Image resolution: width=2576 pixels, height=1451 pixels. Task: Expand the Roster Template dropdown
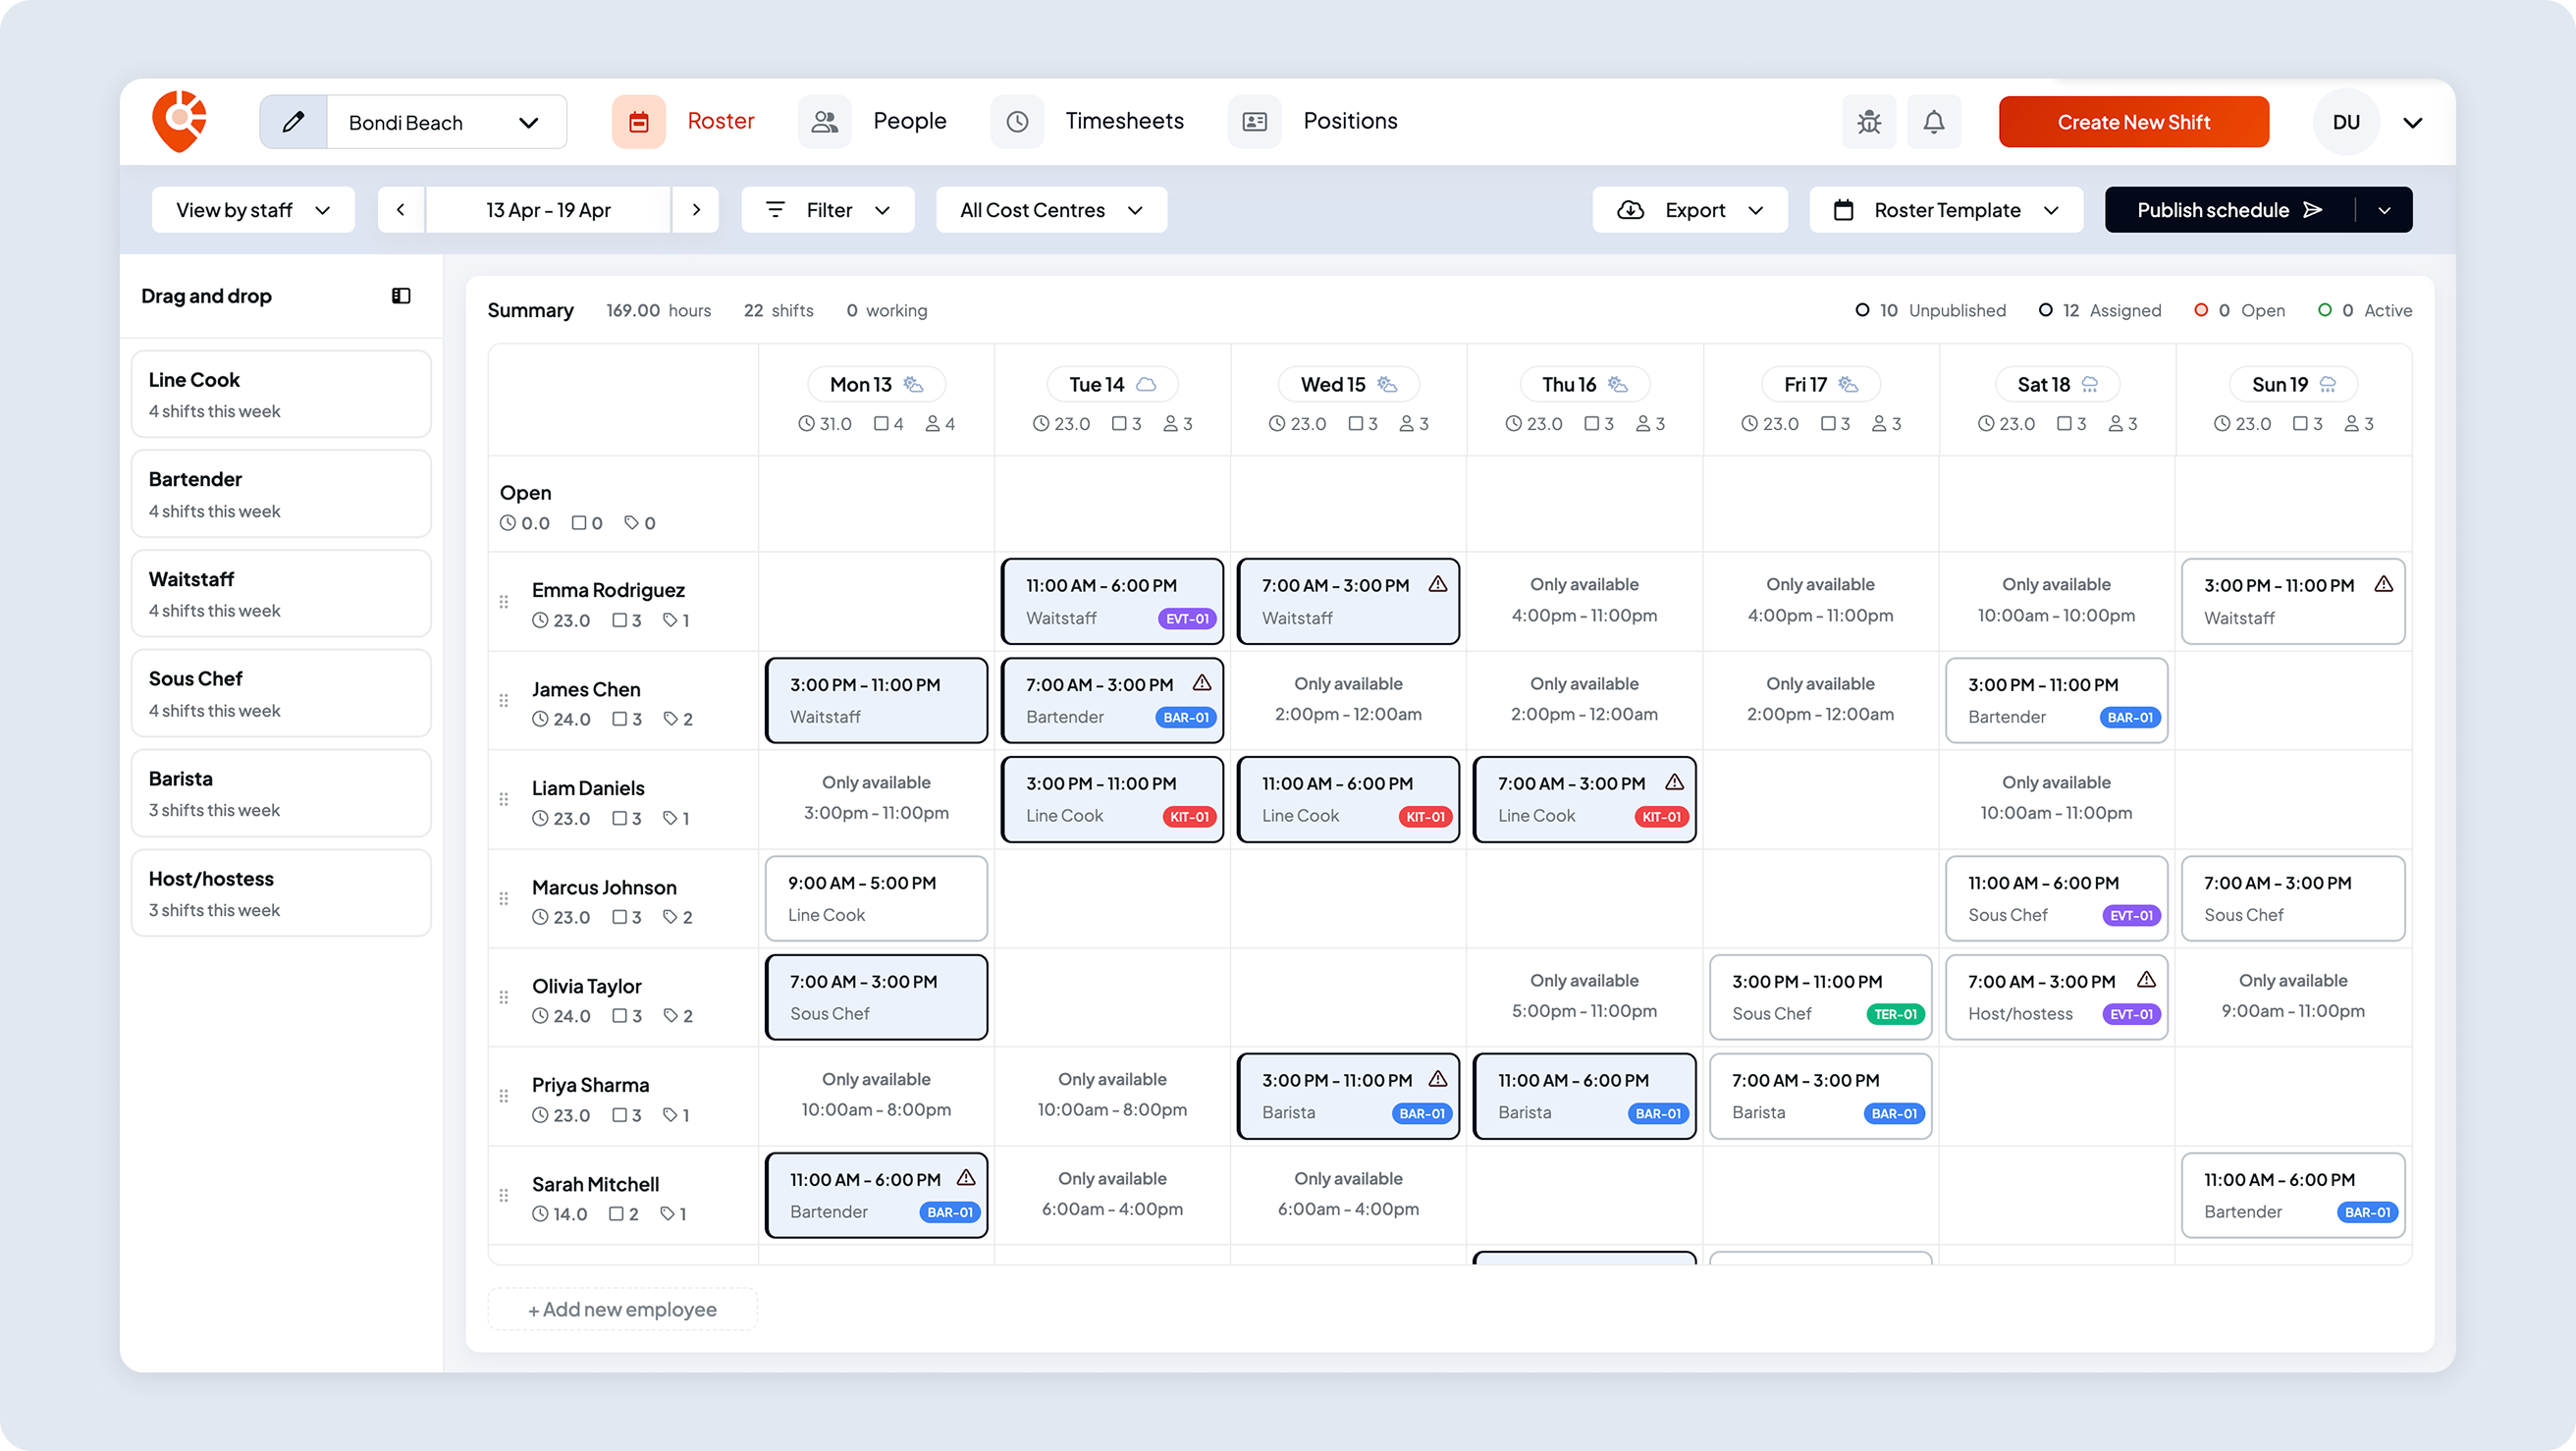click(x=2052, y=209)
